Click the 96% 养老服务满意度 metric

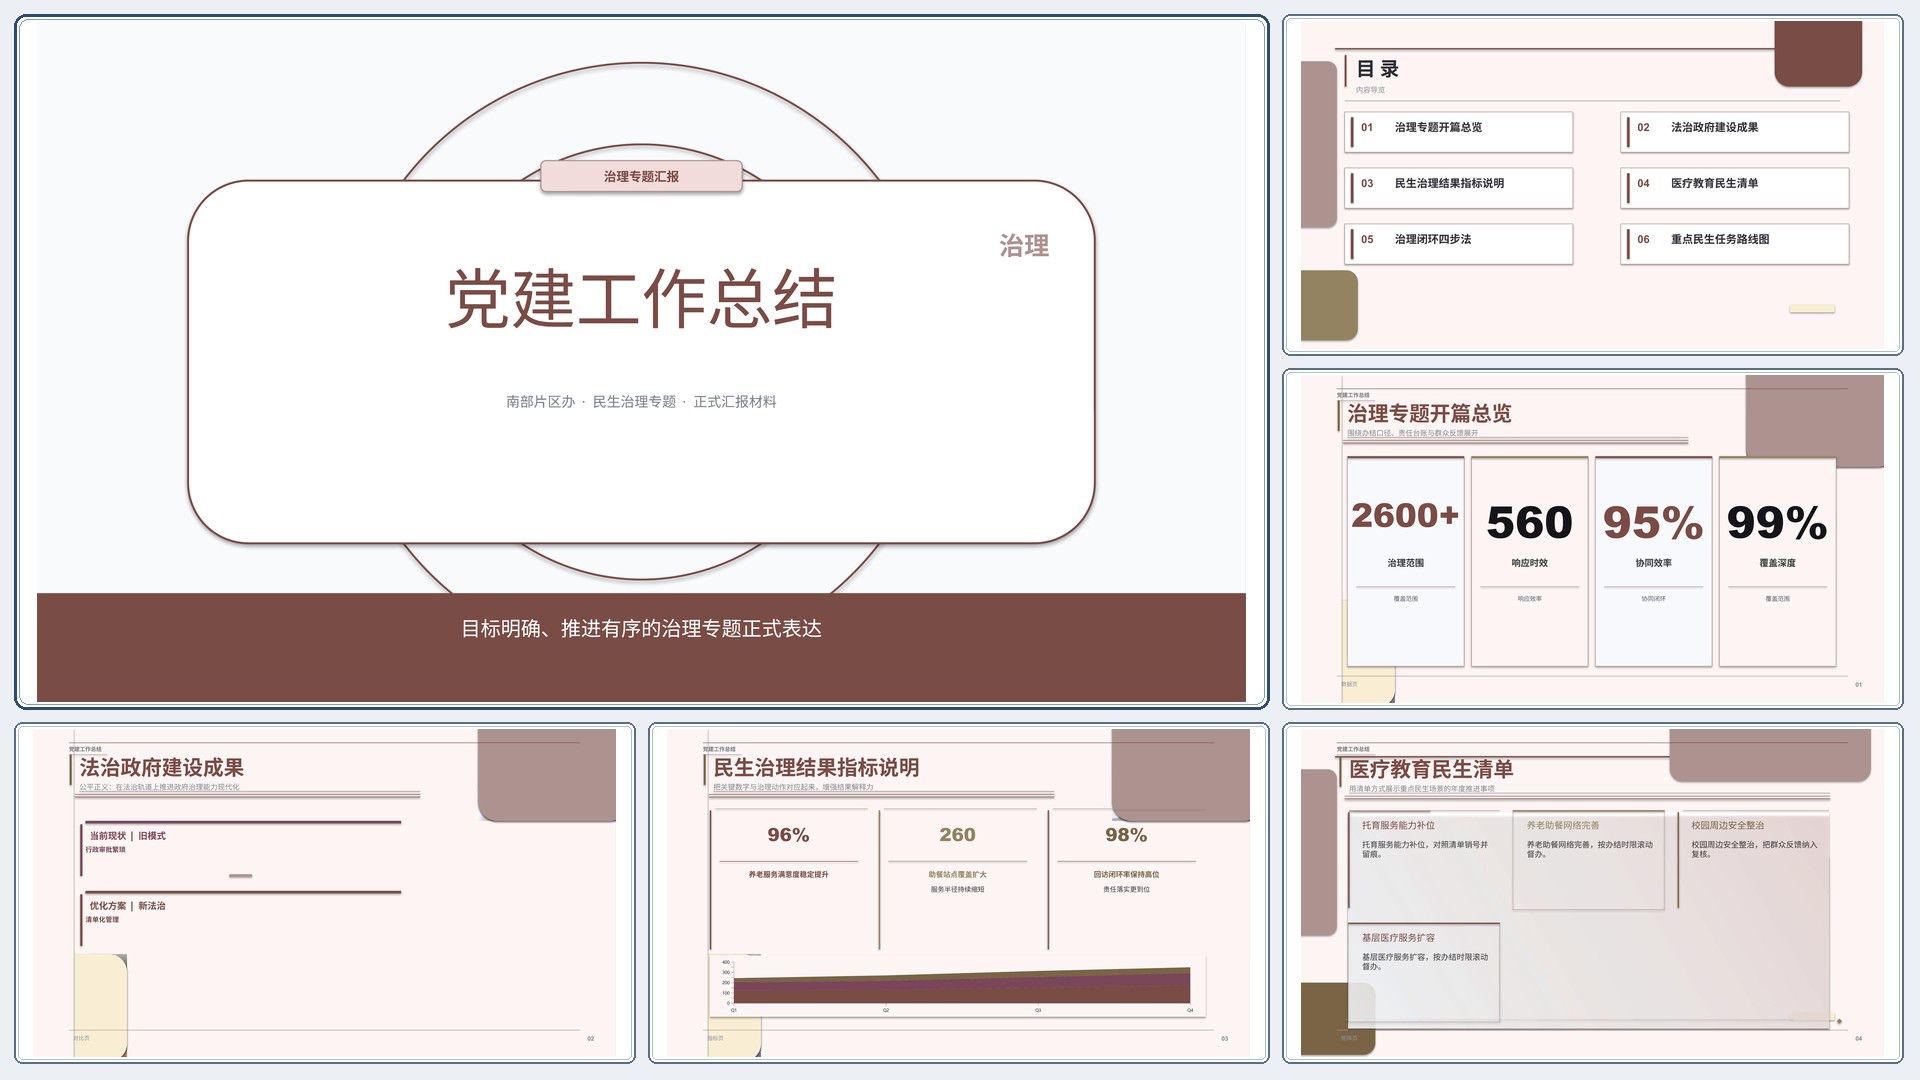(788, 880)
